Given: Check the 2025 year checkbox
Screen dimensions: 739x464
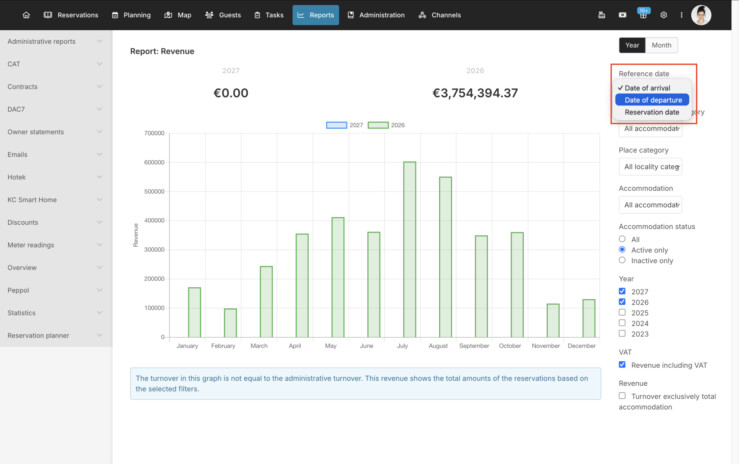Looking at the screenshot, I should (622, 312).
